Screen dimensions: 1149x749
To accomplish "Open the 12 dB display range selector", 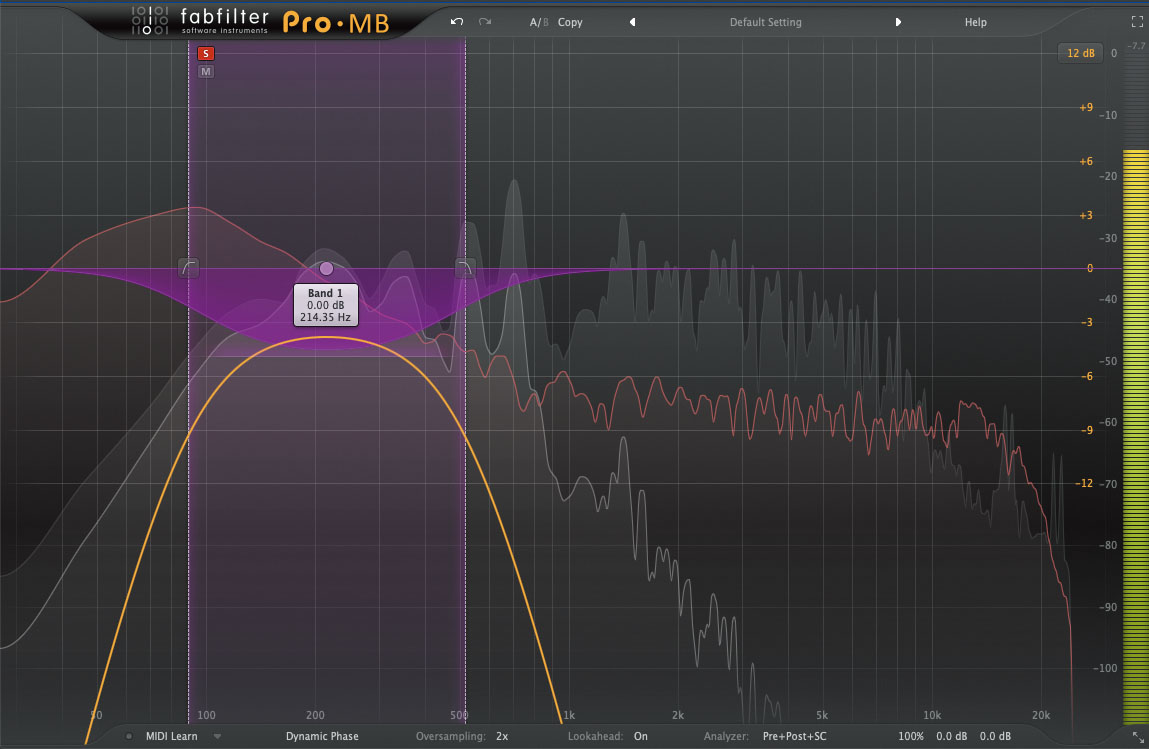I will click(1080, 53).
